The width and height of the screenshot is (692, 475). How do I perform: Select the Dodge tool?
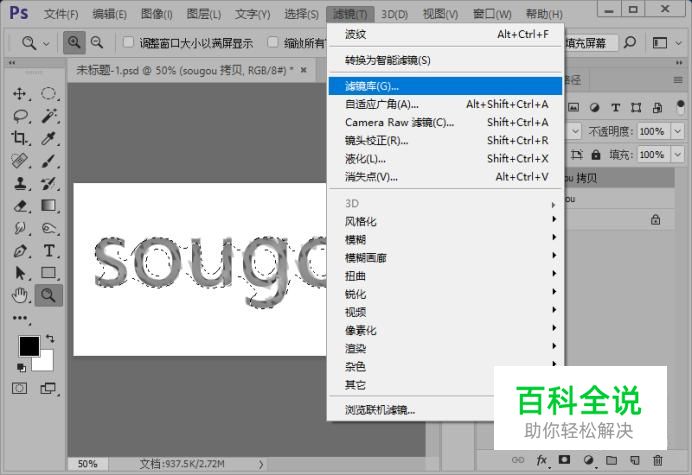click(49, 228)
